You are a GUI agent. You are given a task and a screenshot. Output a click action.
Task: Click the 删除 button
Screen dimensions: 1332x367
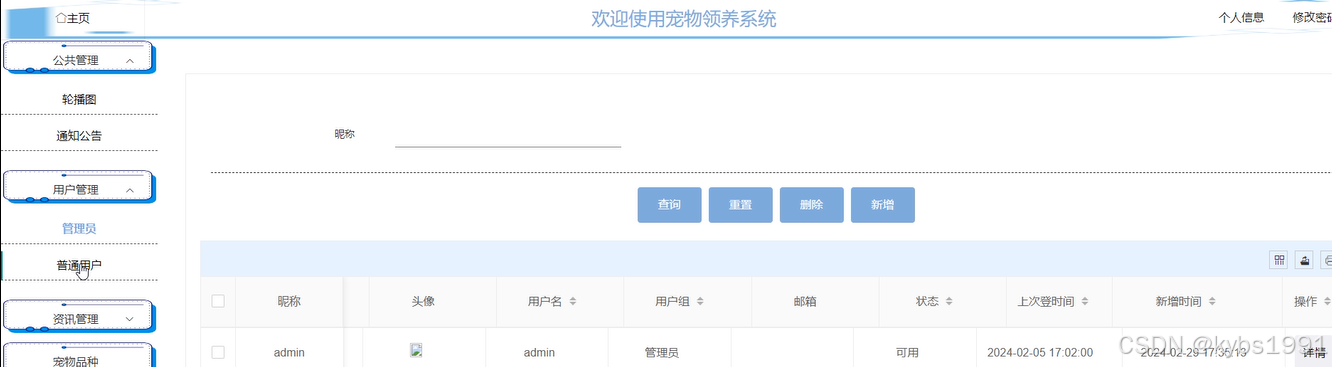coord(812,205)
